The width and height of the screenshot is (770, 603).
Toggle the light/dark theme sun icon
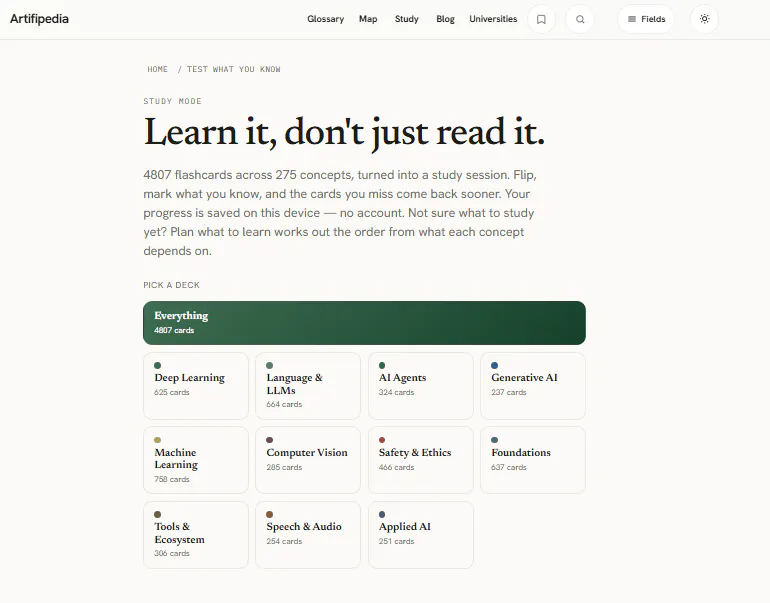point(704,19)
